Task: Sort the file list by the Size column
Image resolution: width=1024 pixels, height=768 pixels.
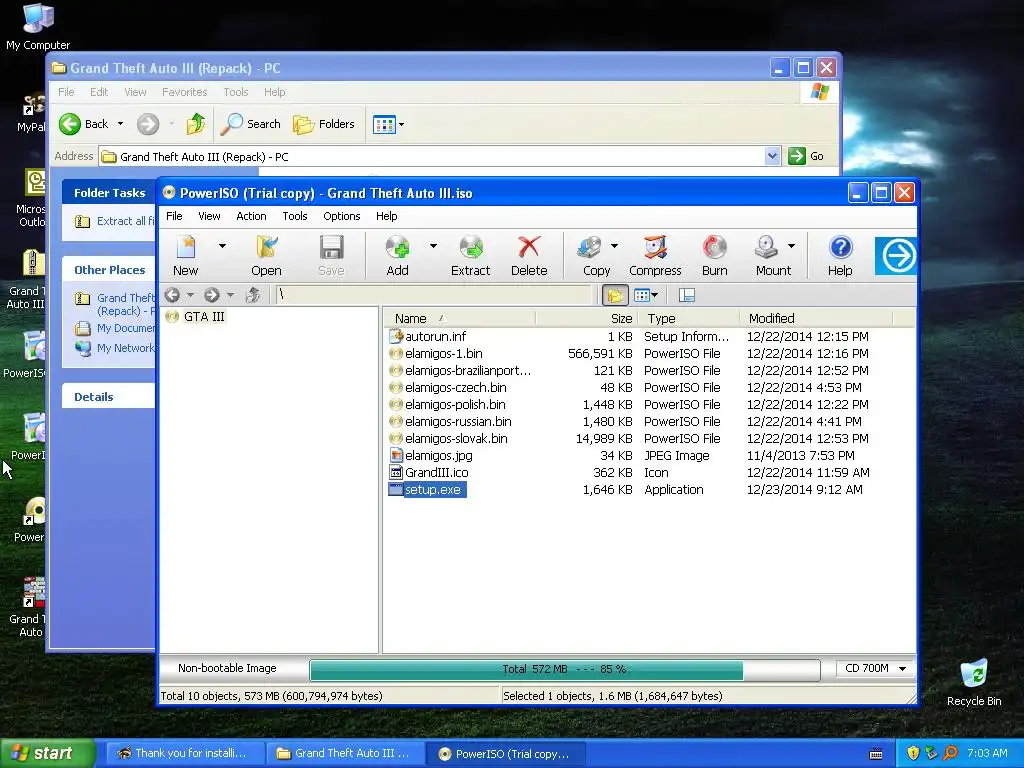Action: coord(585,318)
